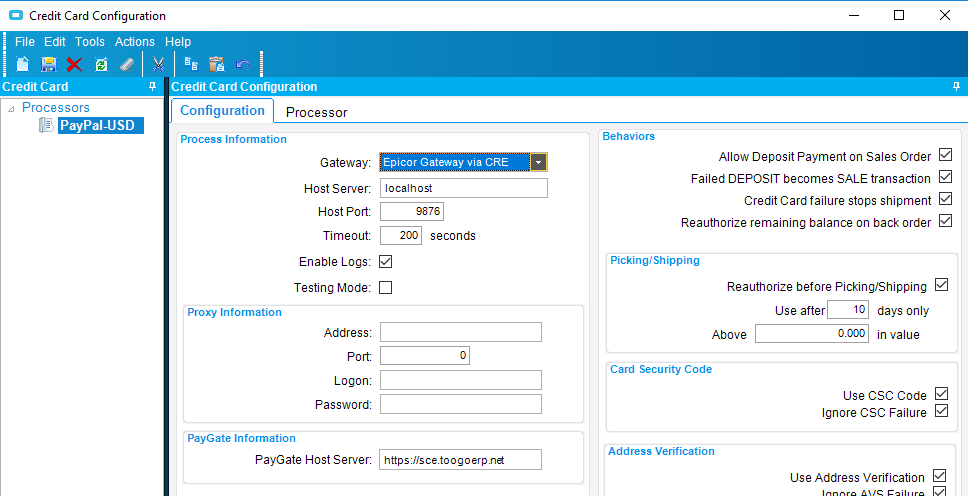This screenshot has height=496, width=968.
Task: Click the red X Delete icon
Action: click(x=75, y=64)
